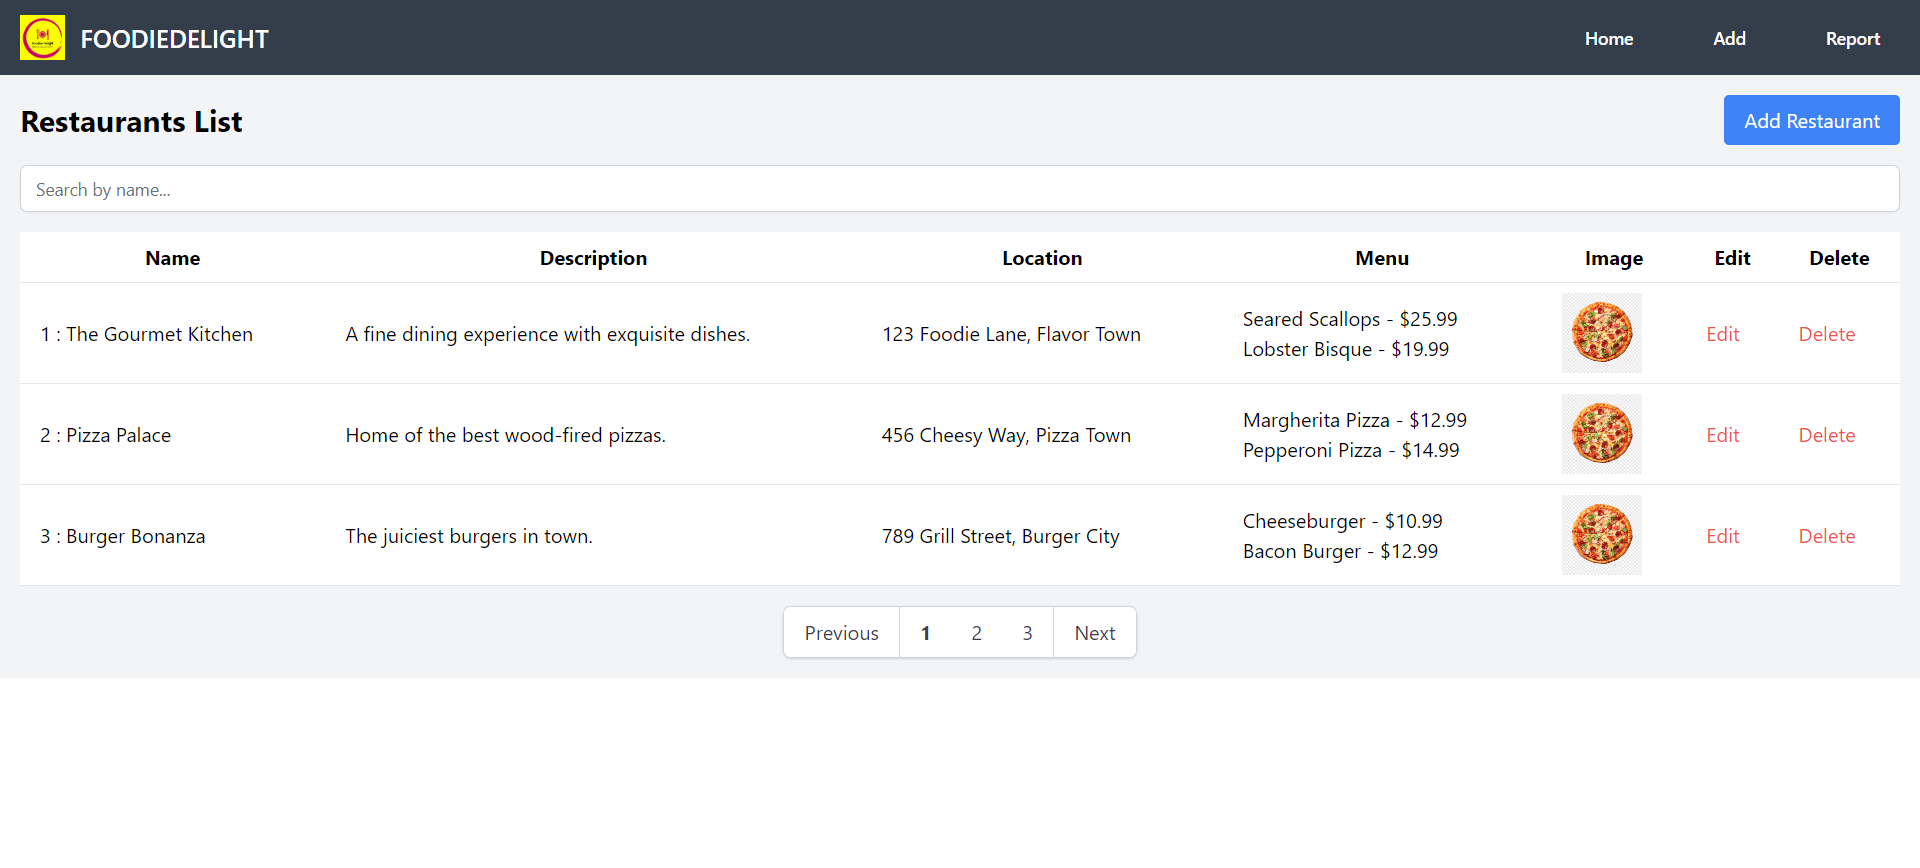Click 'Margherita Pizza - $12.99' menu item
Image resolution: width=1920 pixels, height=868 pixels.
pyautogui.click(x=1355, y=420)
